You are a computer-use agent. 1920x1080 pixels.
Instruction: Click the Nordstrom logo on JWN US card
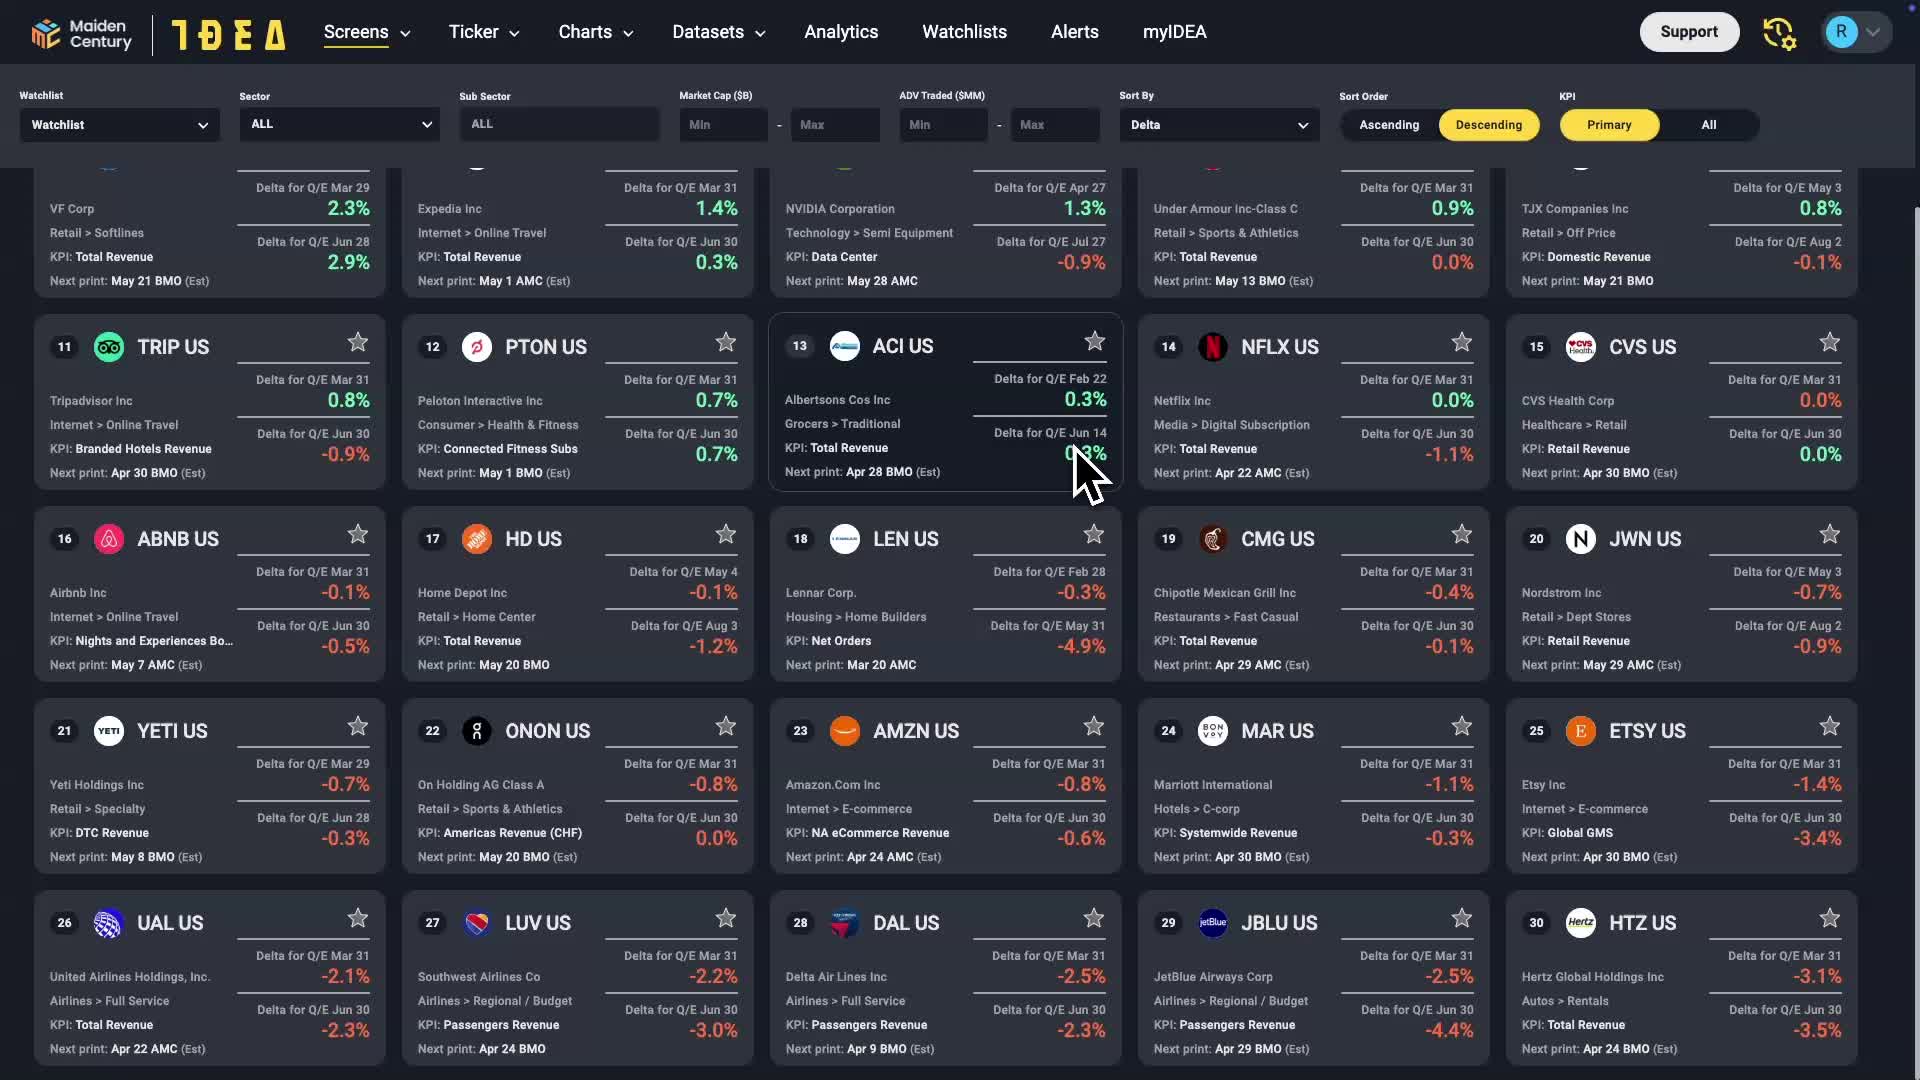point(1581,539)
